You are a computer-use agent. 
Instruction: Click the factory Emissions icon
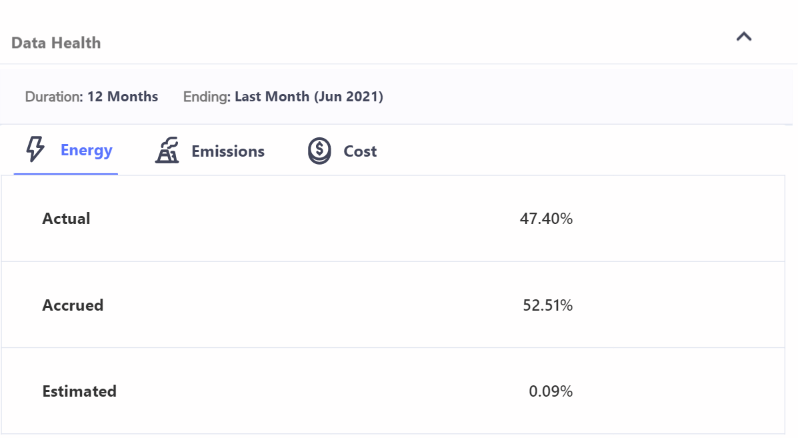167,150
